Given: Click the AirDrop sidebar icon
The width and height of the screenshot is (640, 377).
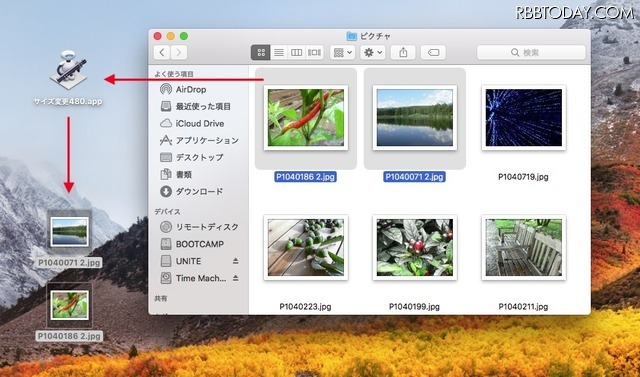Looking at the screenshot, I should [x=166, y=89].
